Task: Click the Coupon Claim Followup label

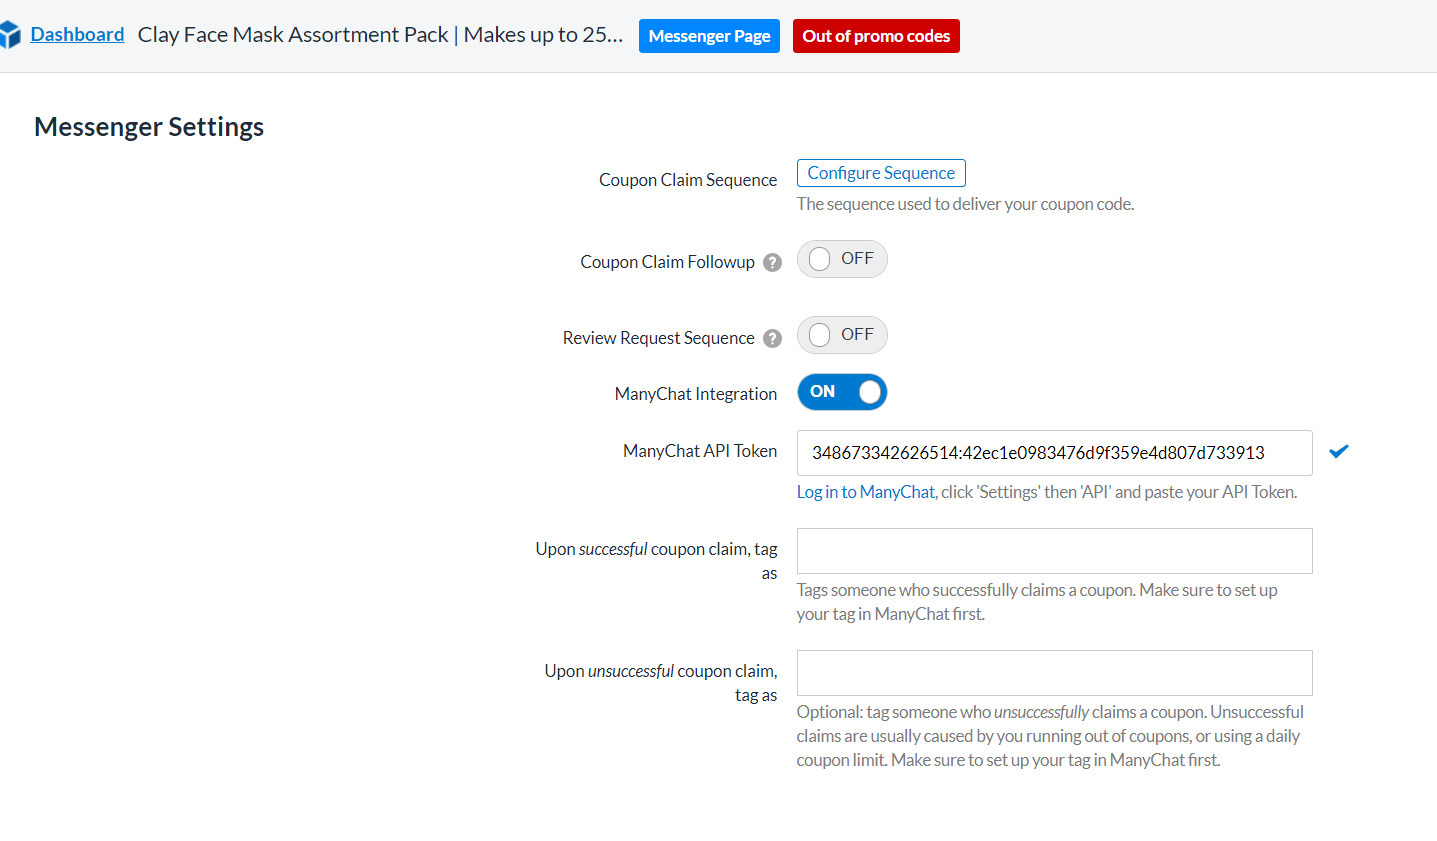Action: coord(667,262)
